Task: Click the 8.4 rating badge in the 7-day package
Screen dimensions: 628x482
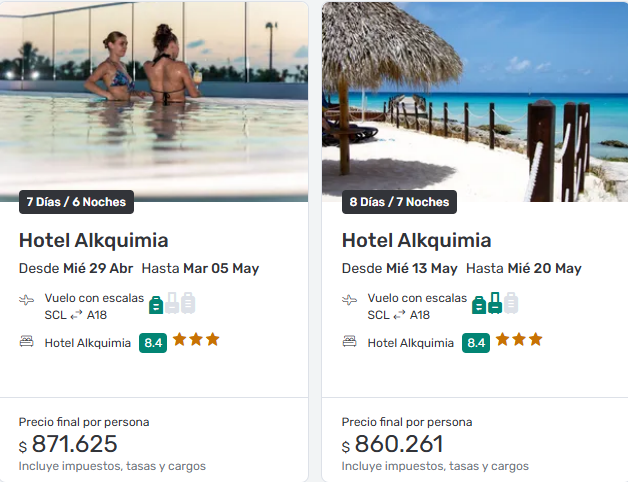Action: [x=153, y=343]
